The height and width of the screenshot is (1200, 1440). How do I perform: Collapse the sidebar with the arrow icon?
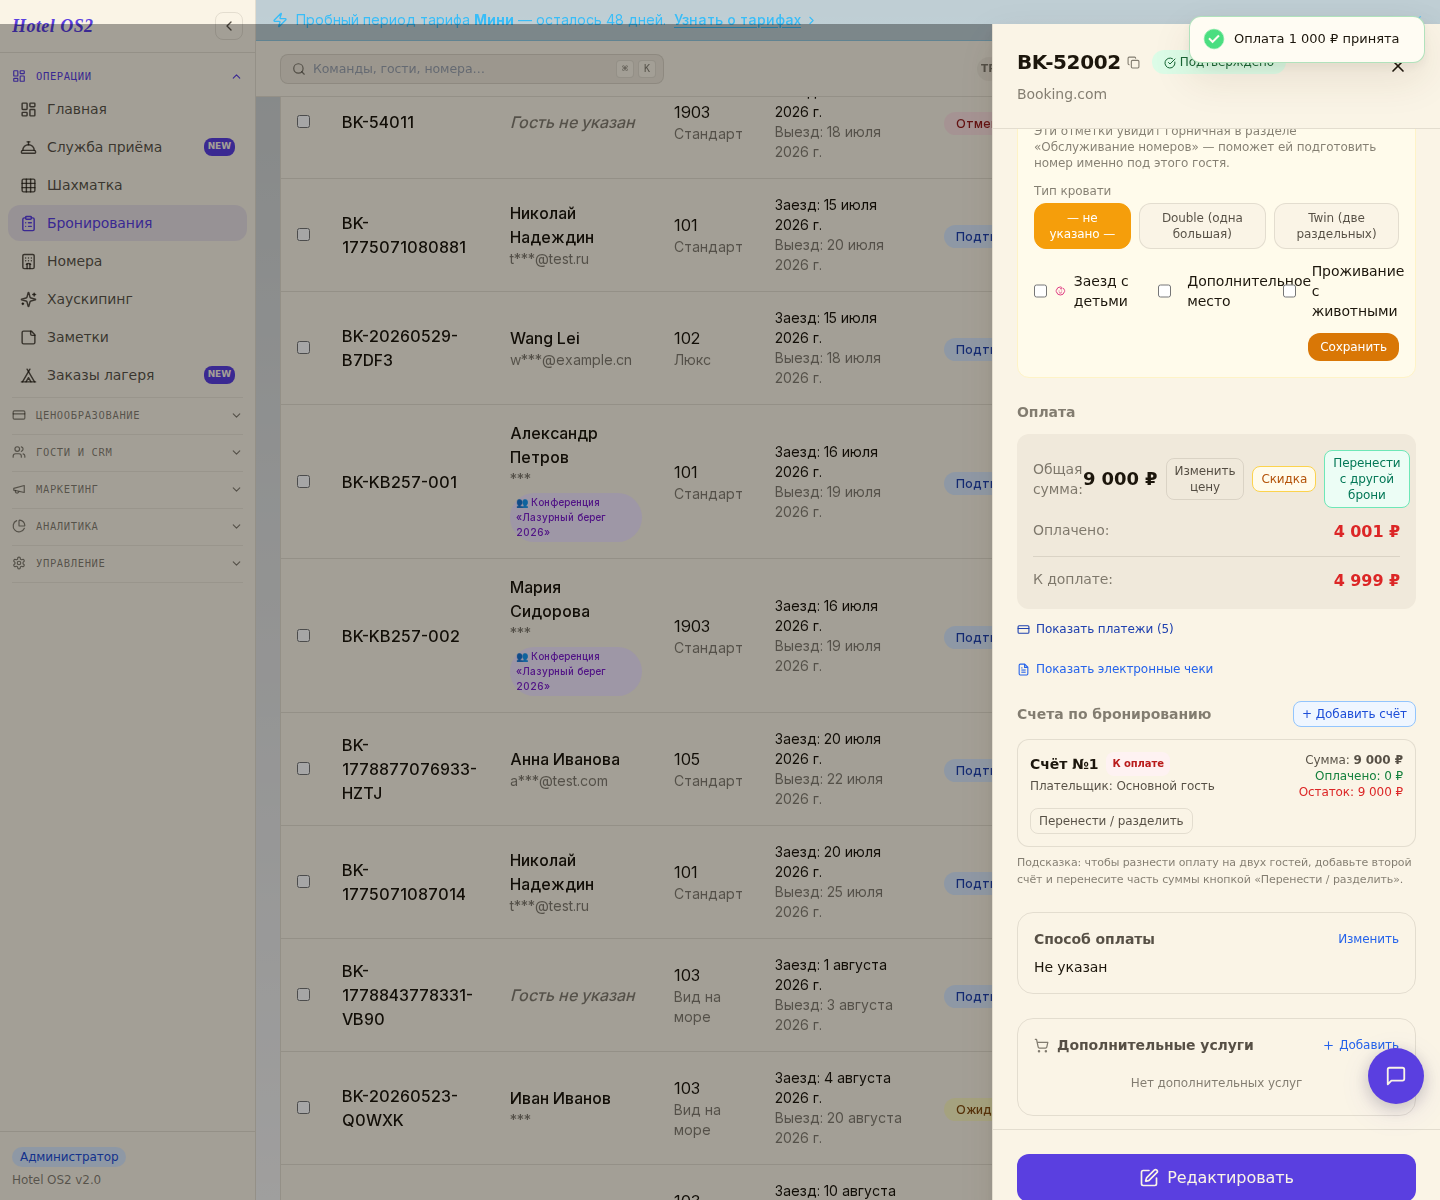[229, 26]
